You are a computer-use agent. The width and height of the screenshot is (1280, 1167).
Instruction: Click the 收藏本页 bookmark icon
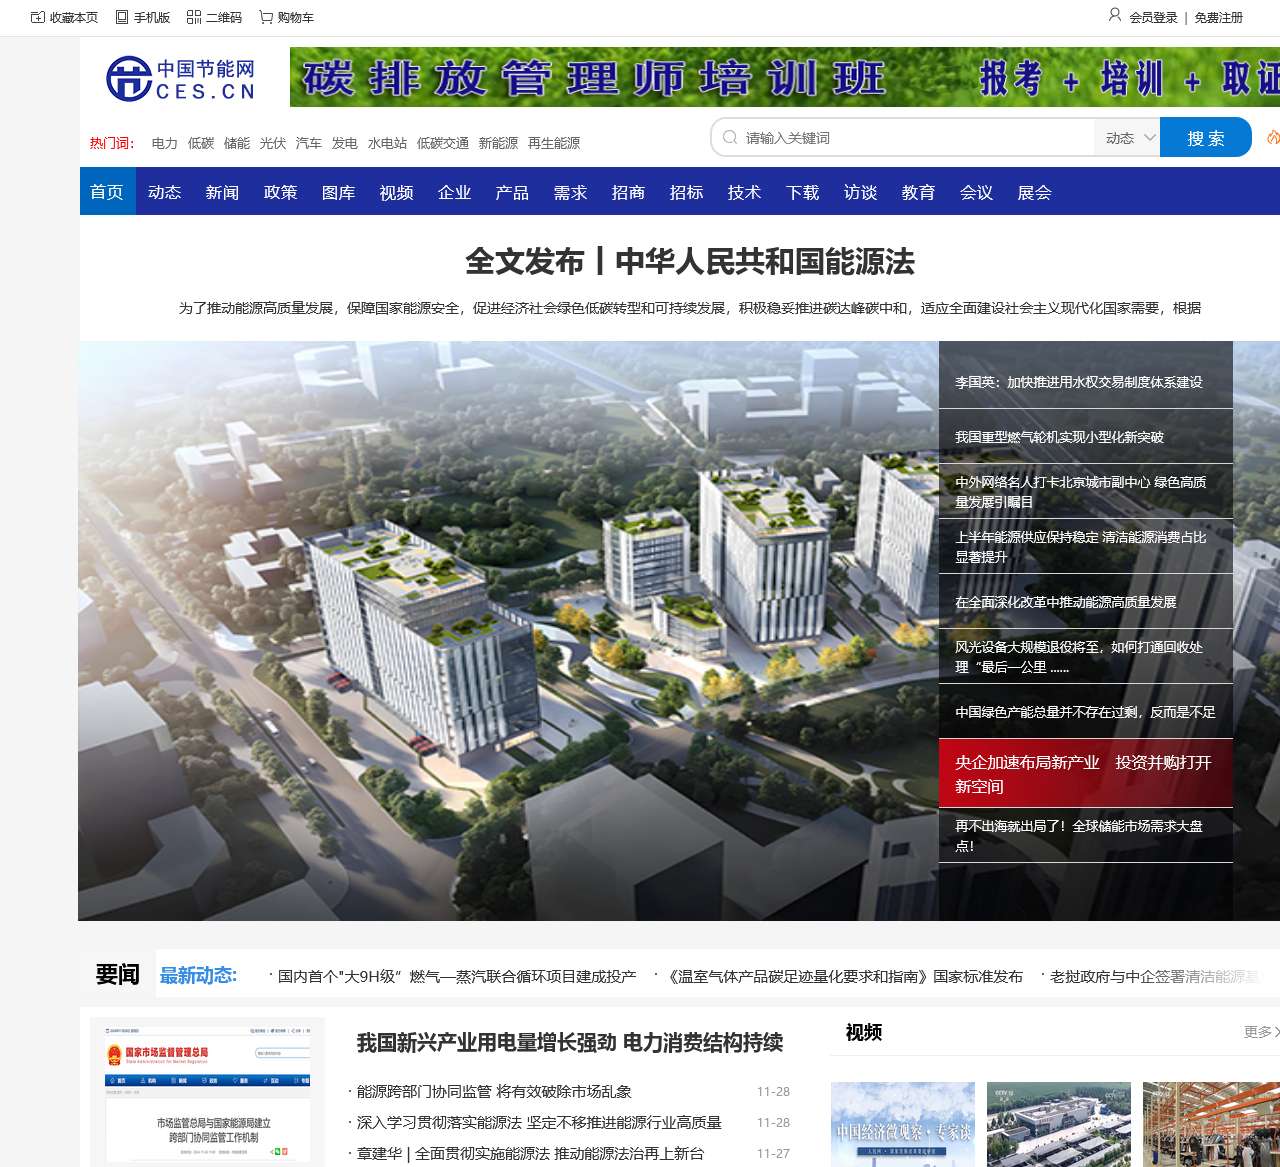[x=38, y=17]
